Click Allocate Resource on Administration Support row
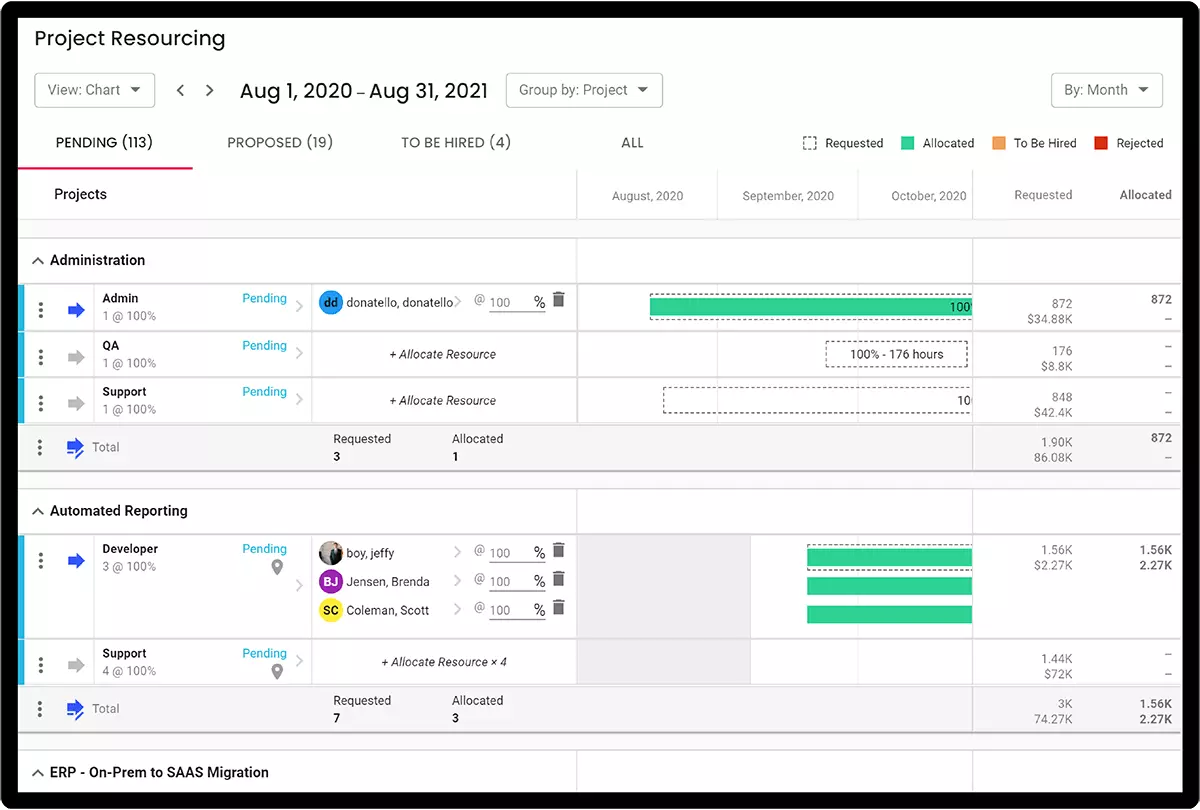The image size is (1200, 810). click(442, 400)
